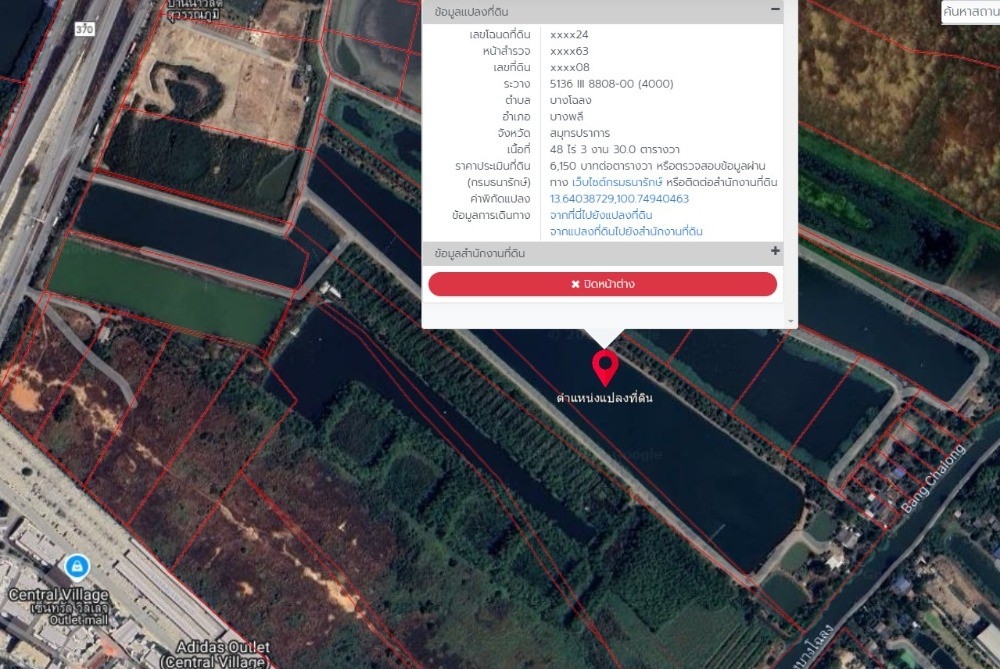Collapse the ข้อมูลแปลงที่ดิน section with minus icon
This screenshot has height=669, width=1000.
click(x=775, y=10)
